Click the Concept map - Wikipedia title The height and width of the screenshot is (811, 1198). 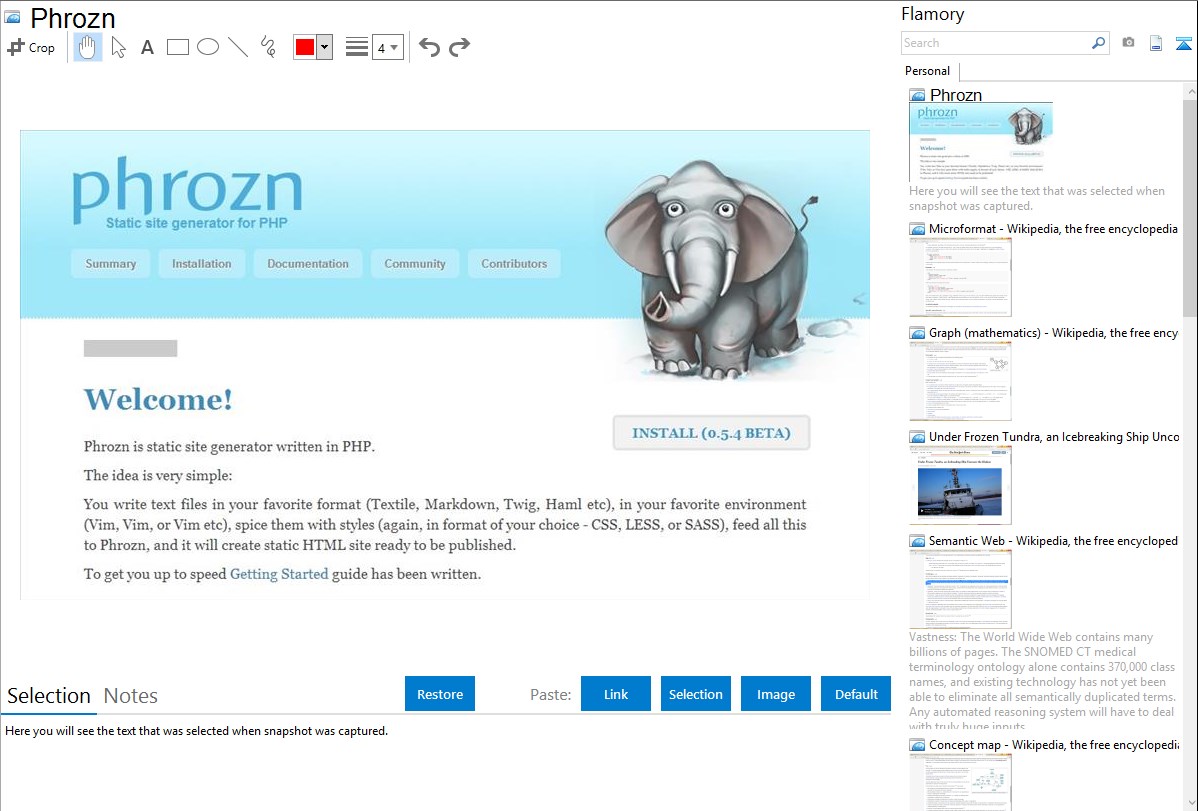[x=1053, y=744]
